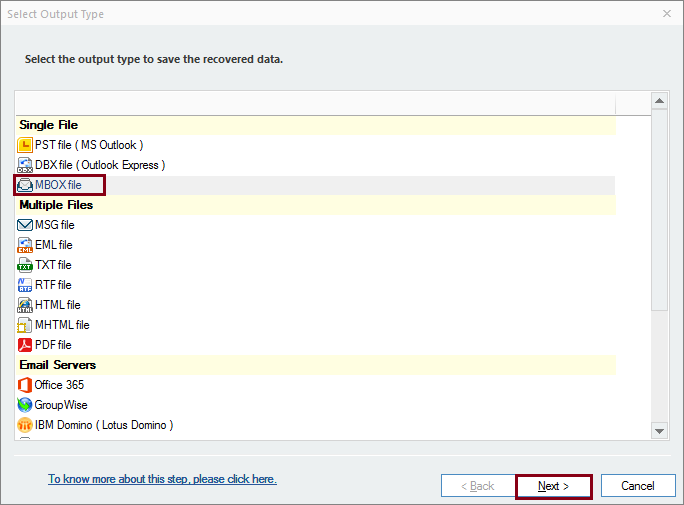Screen dimensions: 684x505
Task: Click the scrollbar up arrow
Action: [x=660, y=101]
